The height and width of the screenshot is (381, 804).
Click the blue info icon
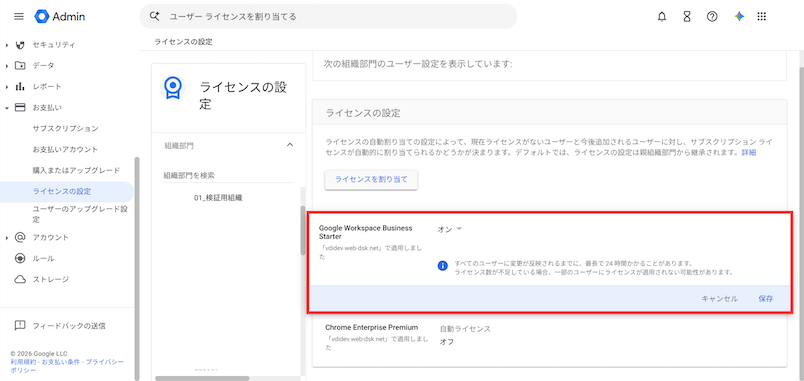coord(443,266)
